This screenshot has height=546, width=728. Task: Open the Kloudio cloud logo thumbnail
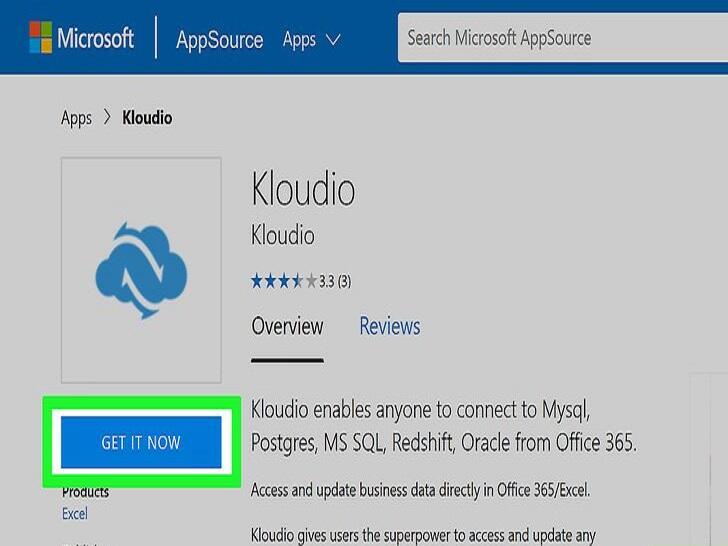click(141, 270)
